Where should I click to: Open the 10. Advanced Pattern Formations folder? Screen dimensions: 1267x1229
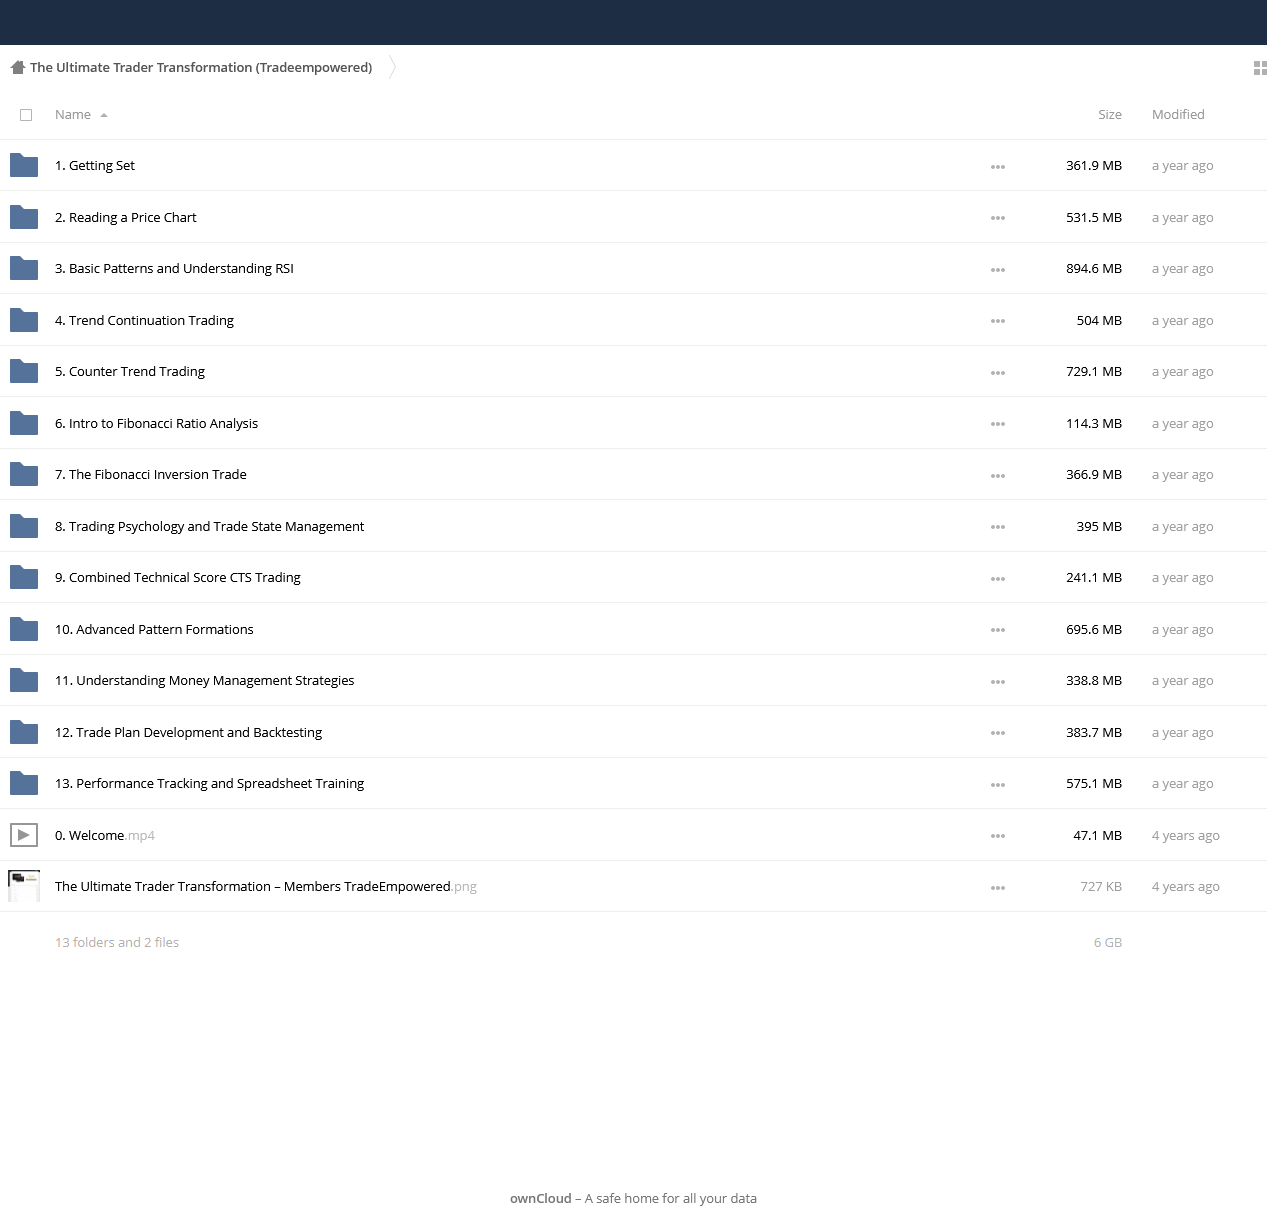coord(154,629)
